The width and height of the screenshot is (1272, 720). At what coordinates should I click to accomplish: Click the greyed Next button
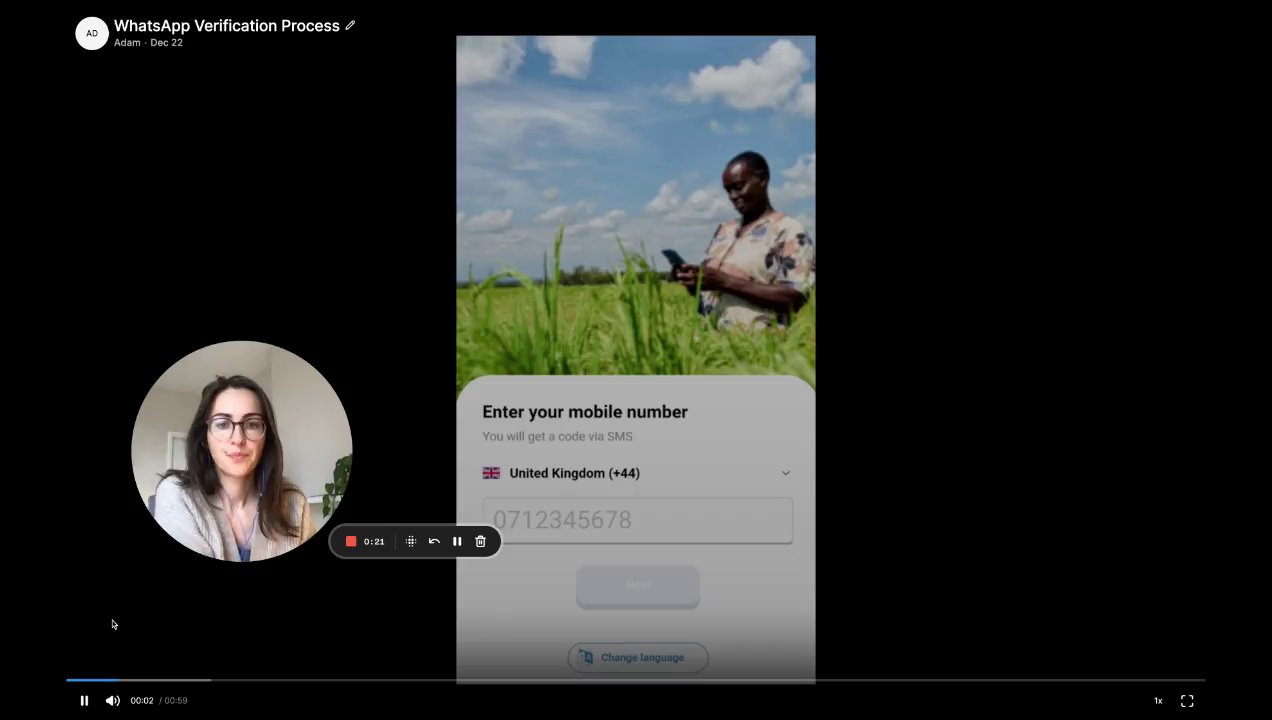pyautogui.click(x=638, y=586)
